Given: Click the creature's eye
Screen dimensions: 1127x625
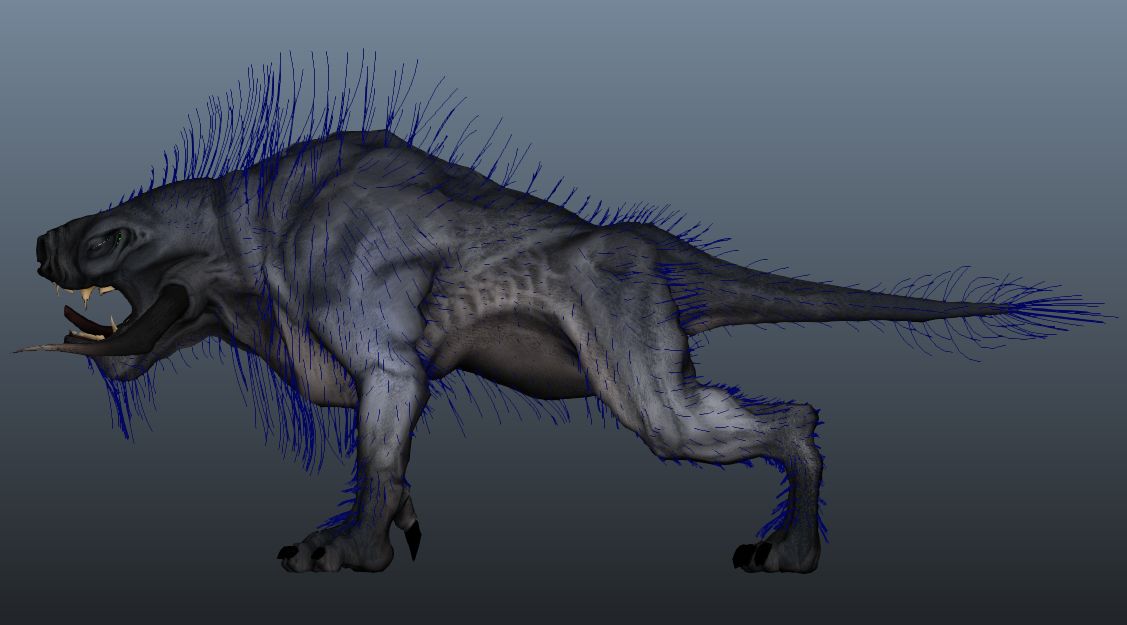Looking at the screenshot, I should tap(109, 242).
